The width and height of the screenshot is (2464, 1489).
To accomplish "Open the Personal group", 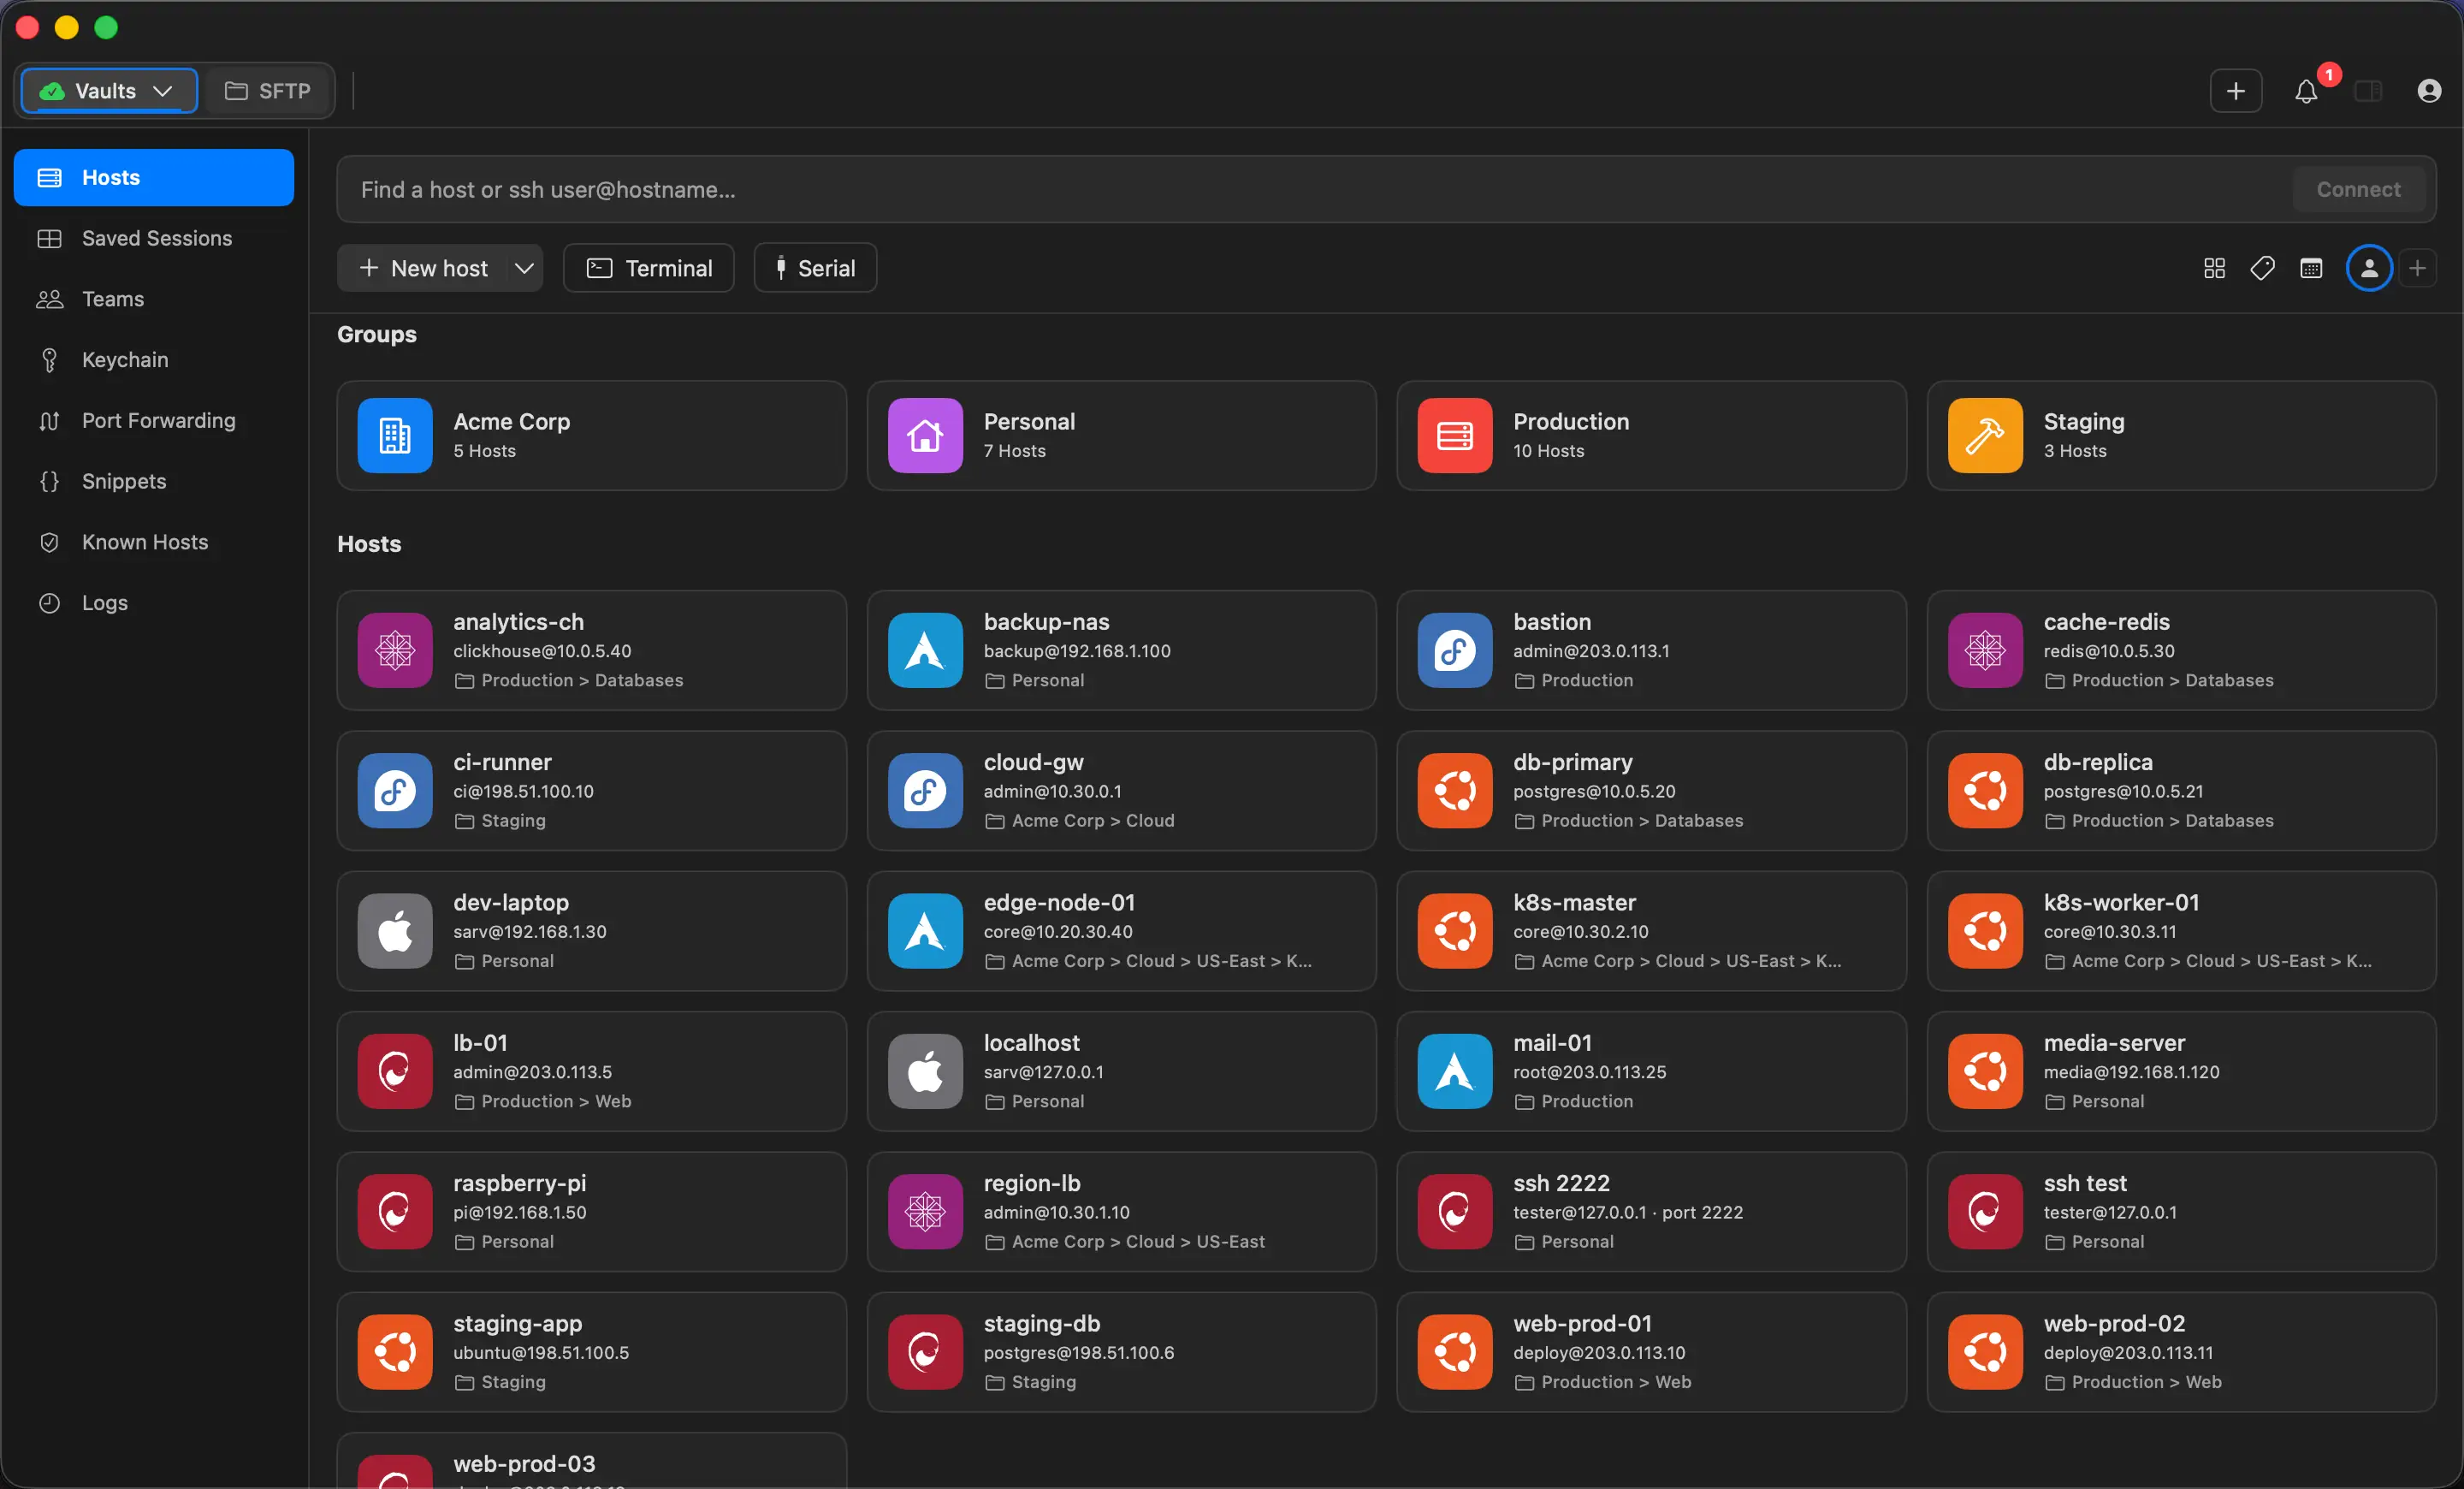I will (1121, 435).
